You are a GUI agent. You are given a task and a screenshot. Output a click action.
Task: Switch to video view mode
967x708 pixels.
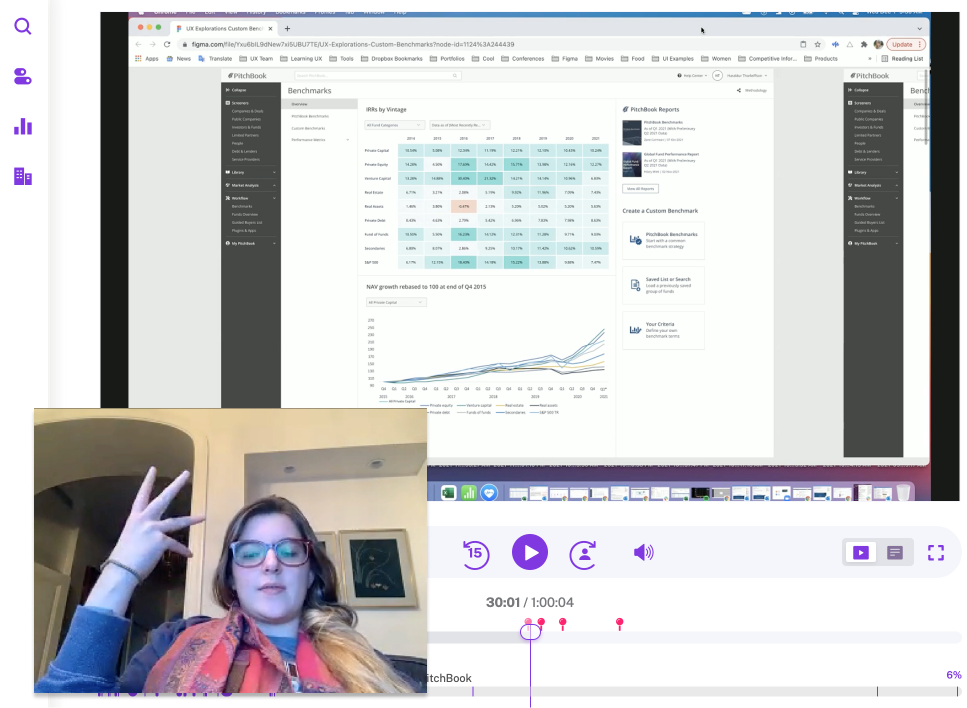tap(861, 553)
